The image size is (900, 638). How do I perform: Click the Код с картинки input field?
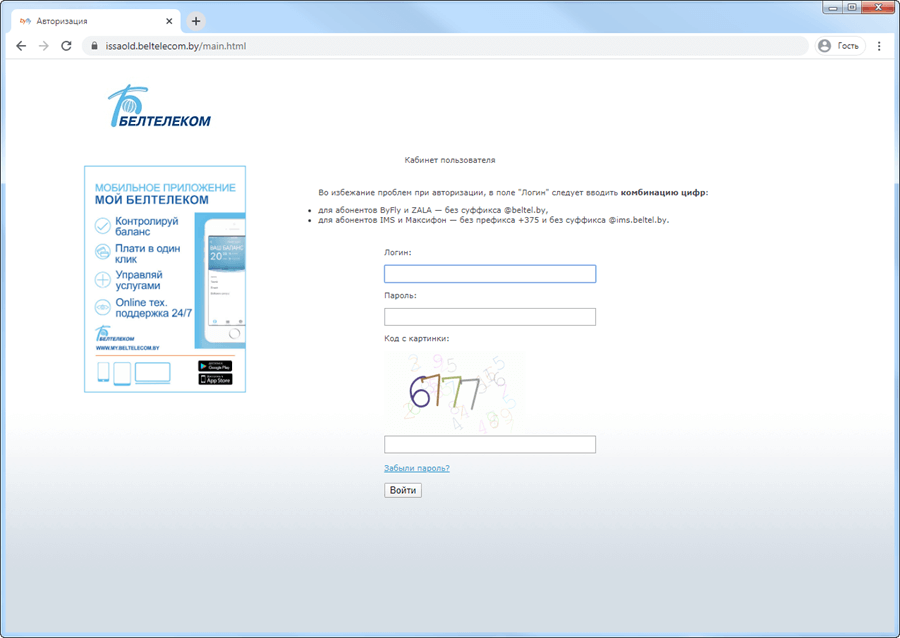coord(489,445)
